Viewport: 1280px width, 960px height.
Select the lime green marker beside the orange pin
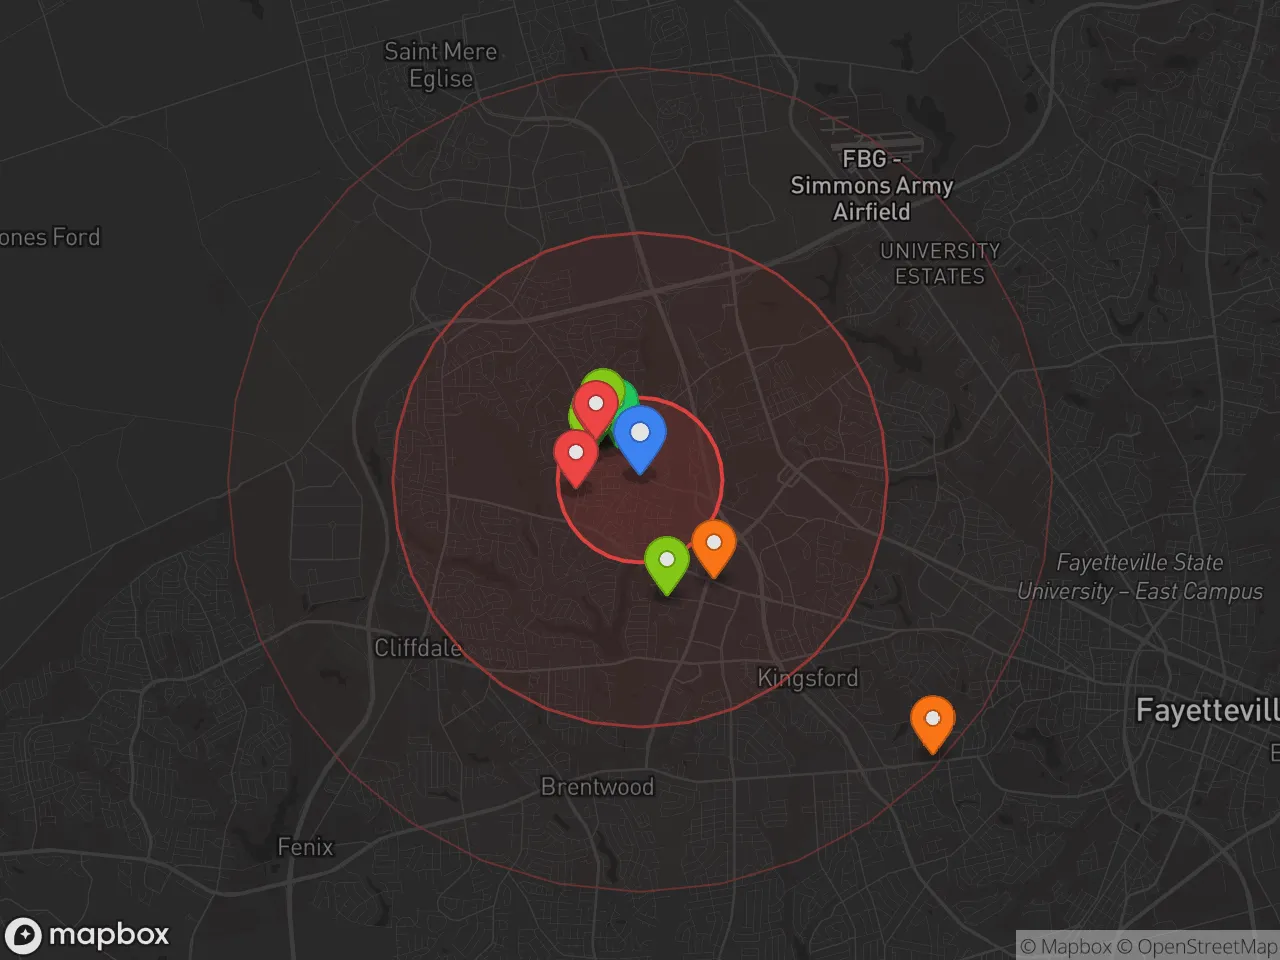(667, 562)
